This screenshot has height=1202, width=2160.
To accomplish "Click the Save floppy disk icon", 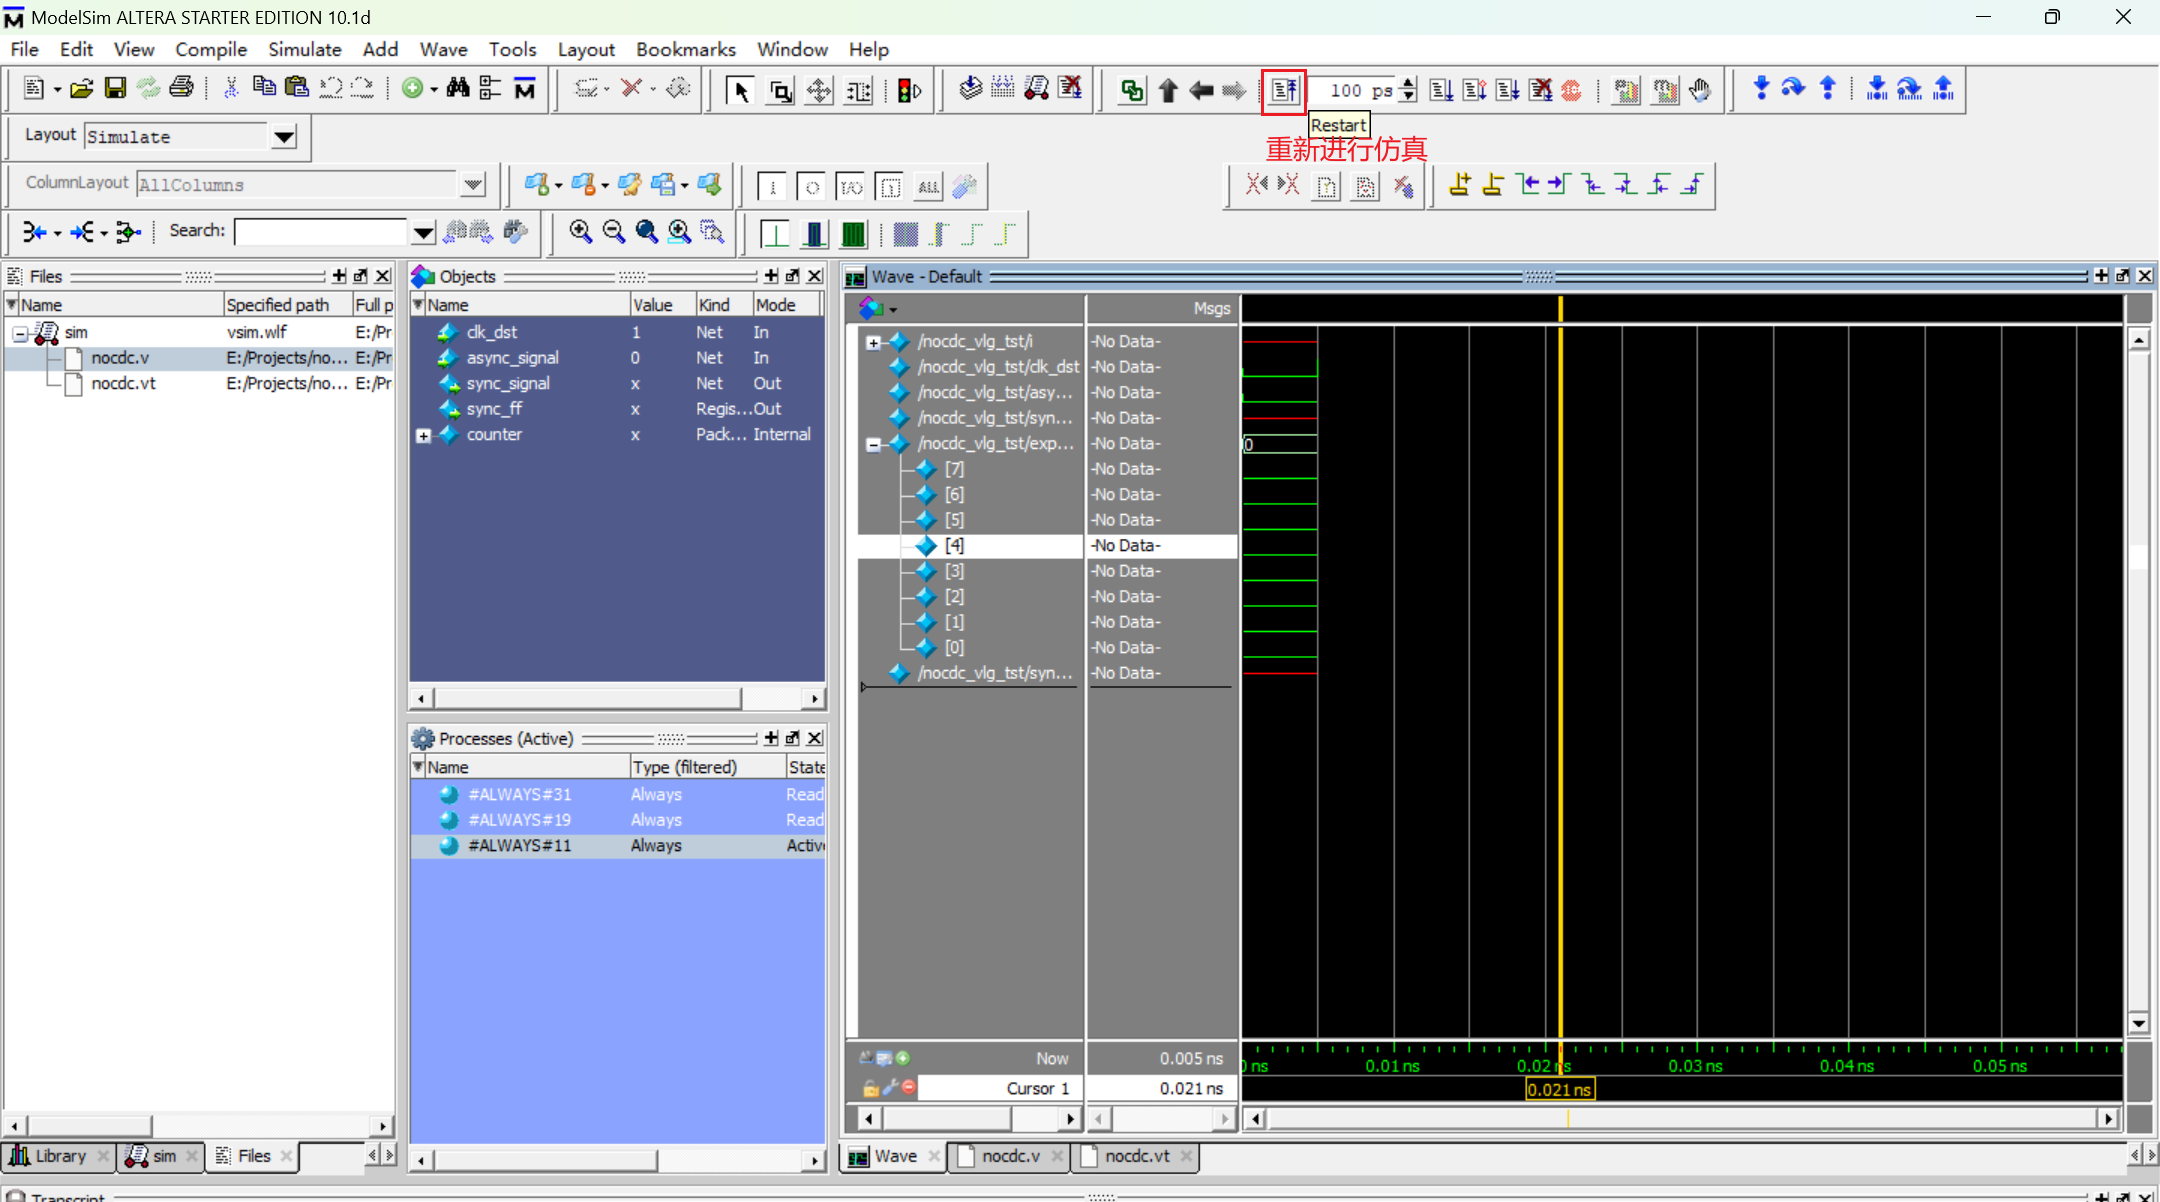I will pyautogui.click(x=115, y=89).
